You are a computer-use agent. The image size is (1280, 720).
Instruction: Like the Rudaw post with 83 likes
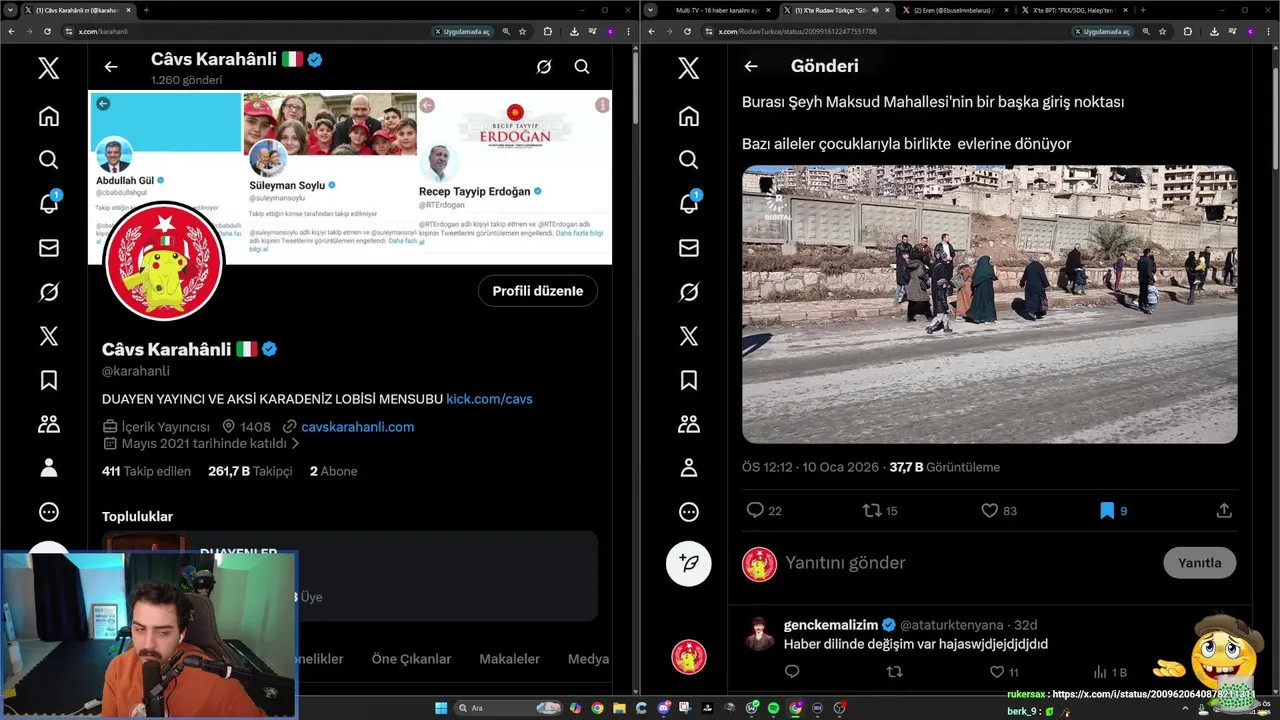(x=989, y=510)
